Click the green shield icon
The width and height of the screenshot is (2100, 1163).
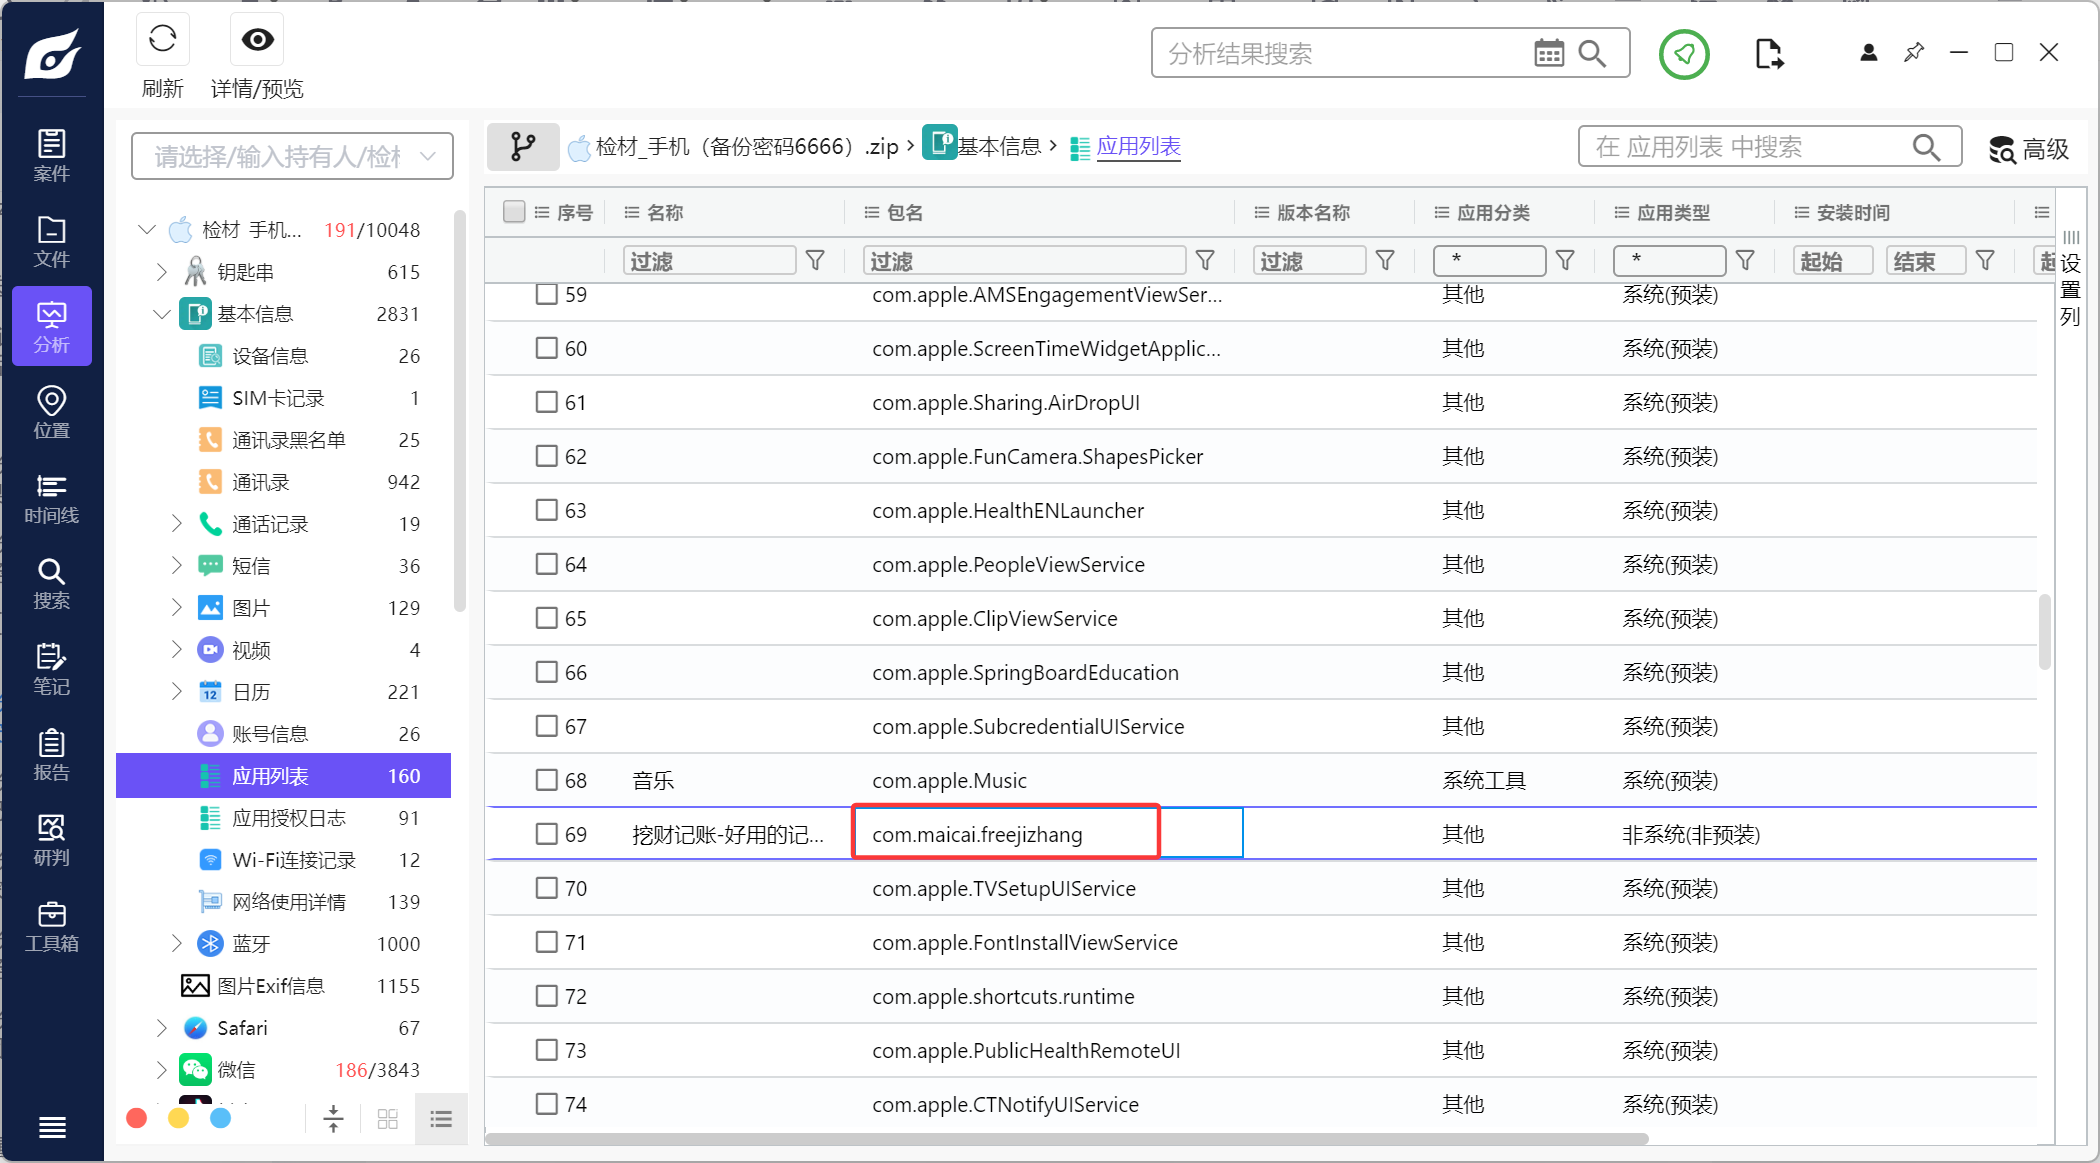coord(1684,54)
